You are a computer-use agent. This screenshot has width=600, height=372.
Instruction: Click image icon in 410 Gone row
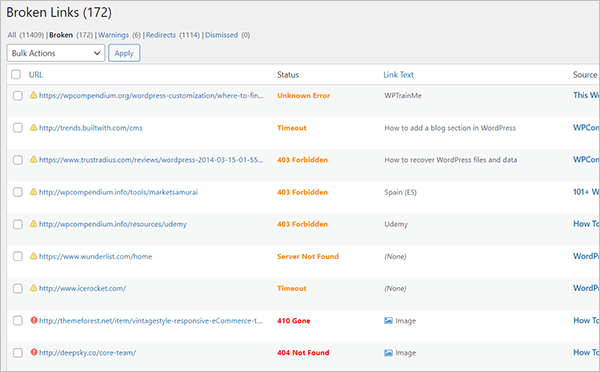point(388,321)
